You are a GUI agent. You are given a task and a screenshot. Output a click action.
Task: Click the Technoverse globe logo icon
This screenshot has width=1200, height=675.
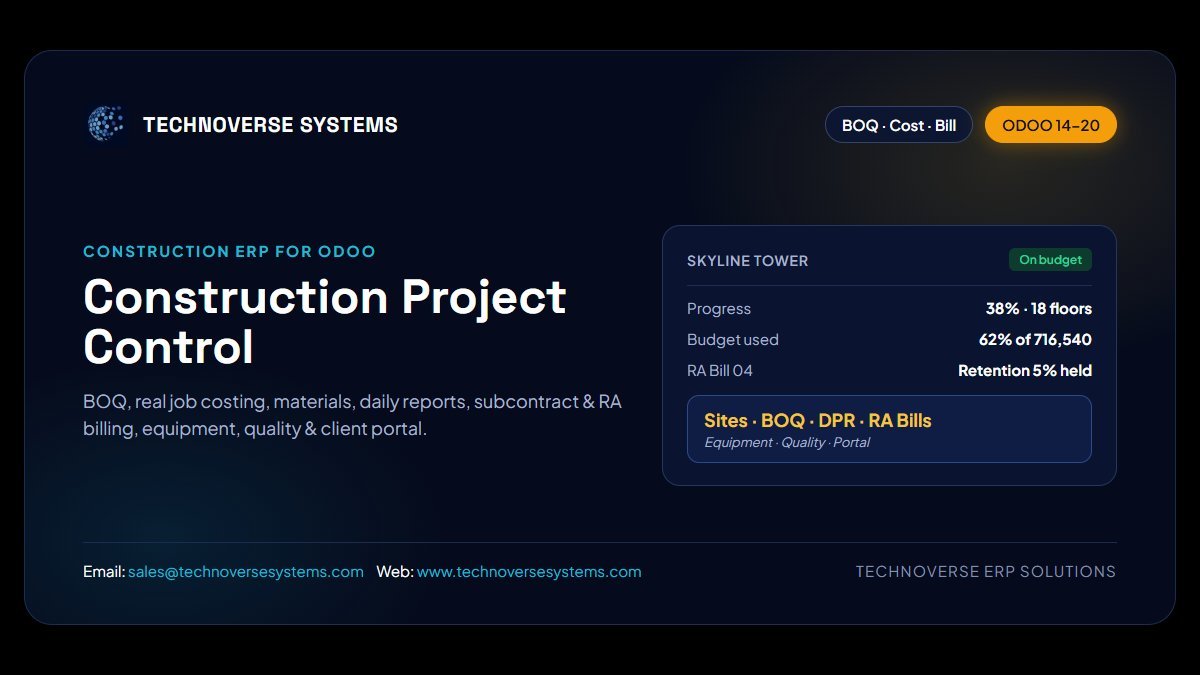pos(106,124)
